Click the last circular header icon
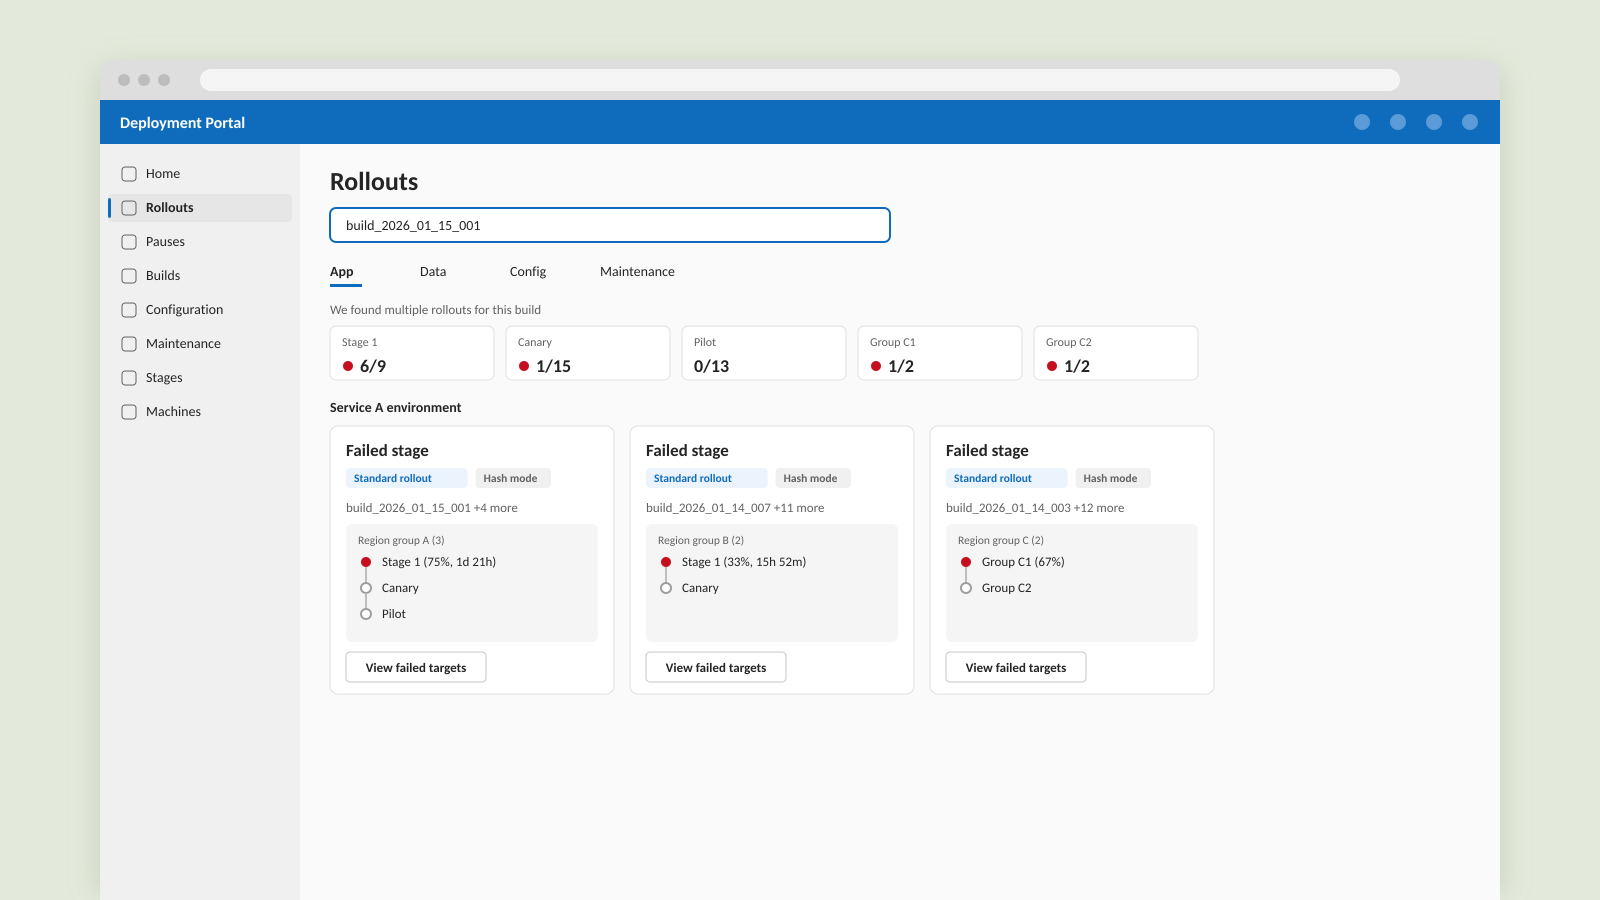Image resolution: width=1600 pixels, height=900 pixels. point(1470,122)
